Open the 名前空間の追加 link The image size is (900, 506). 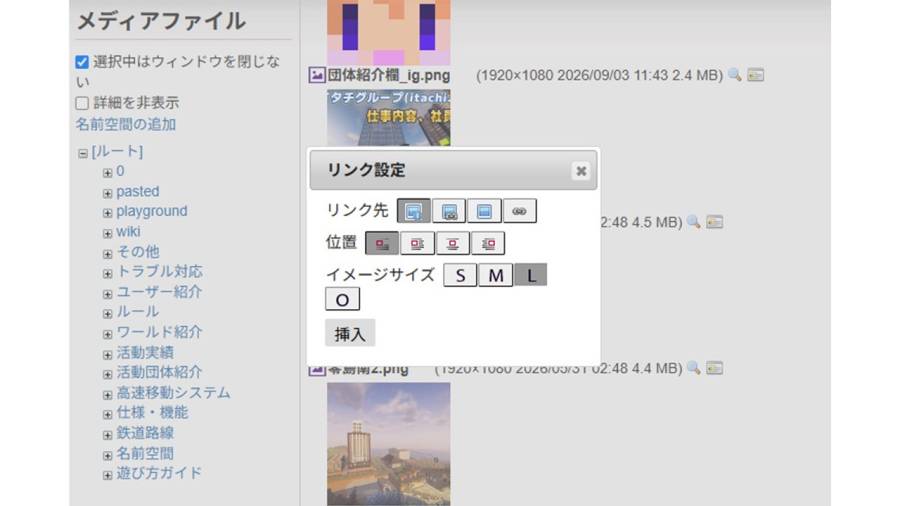tap(126, 124)
